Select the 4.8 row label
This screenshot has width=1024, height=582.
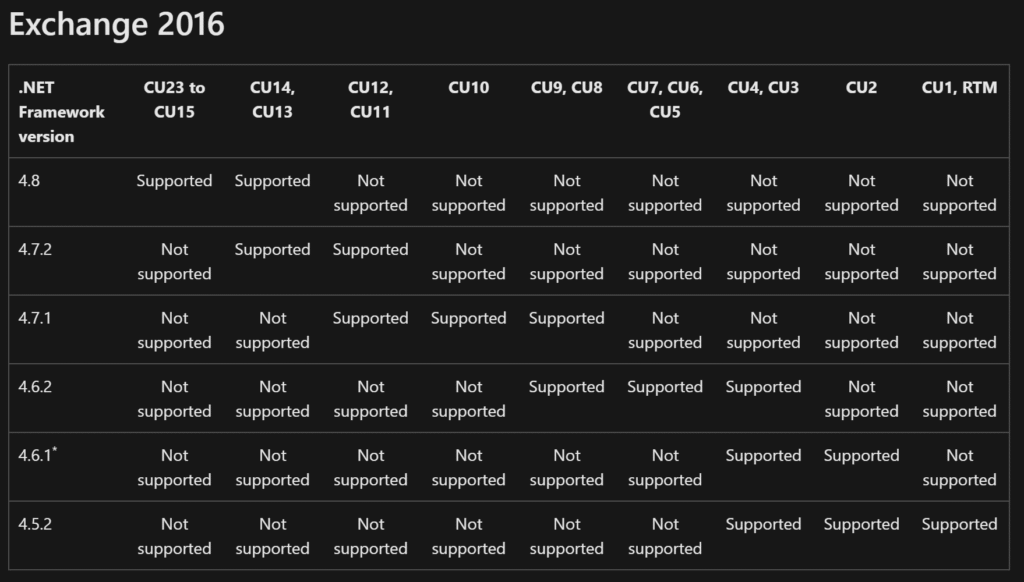coord(31,181)
